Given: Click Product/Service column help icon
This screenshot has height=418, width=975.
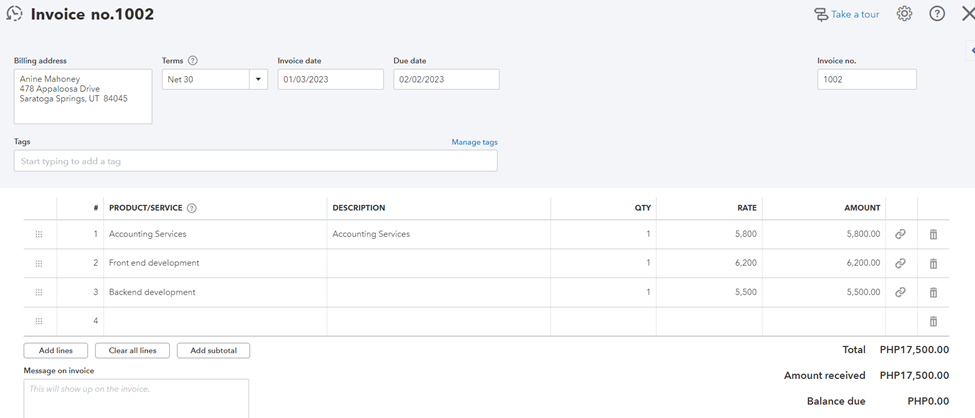Looking at the screenshot, I should 192,208.
